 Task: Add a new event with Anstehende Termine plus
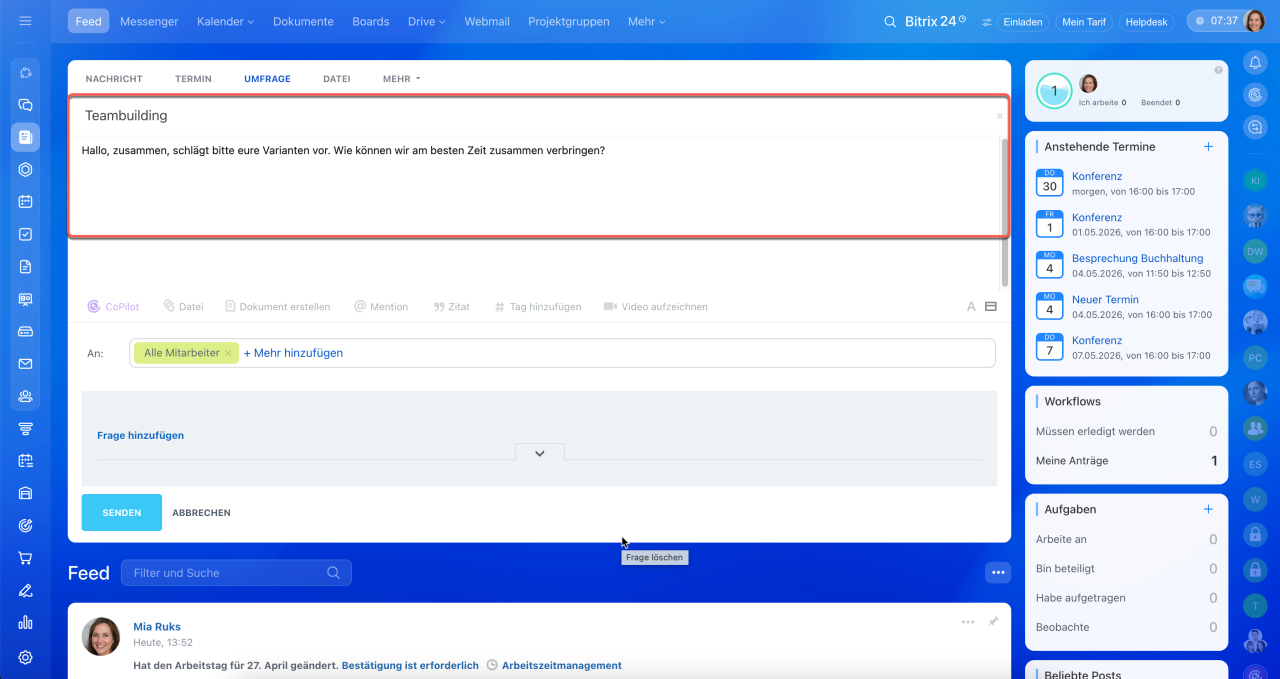click(x=1208, y=146)
